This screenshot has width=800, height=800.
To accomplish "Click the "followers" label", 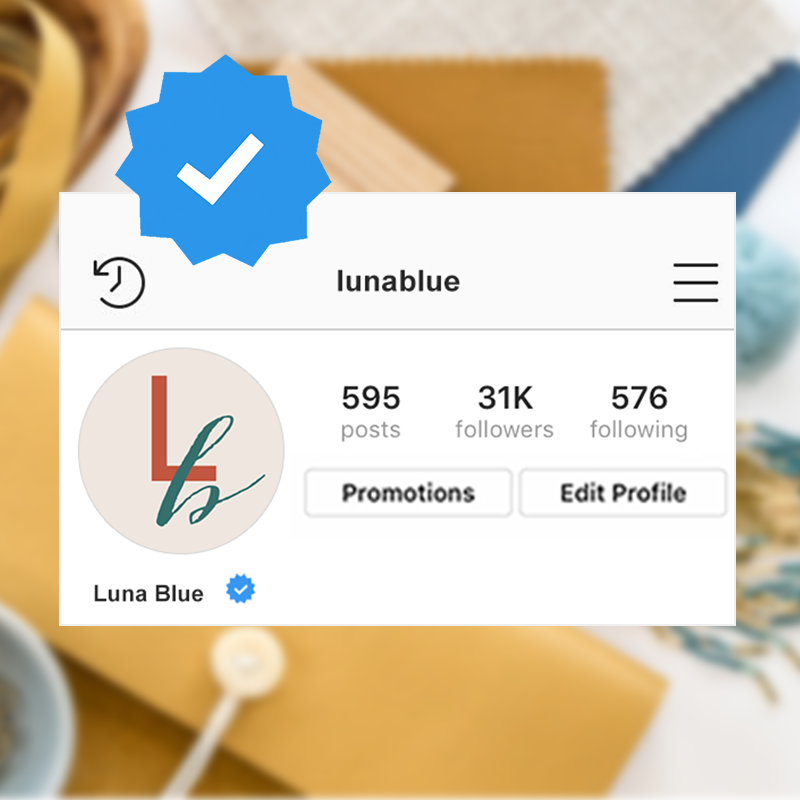I will (505, 430).
